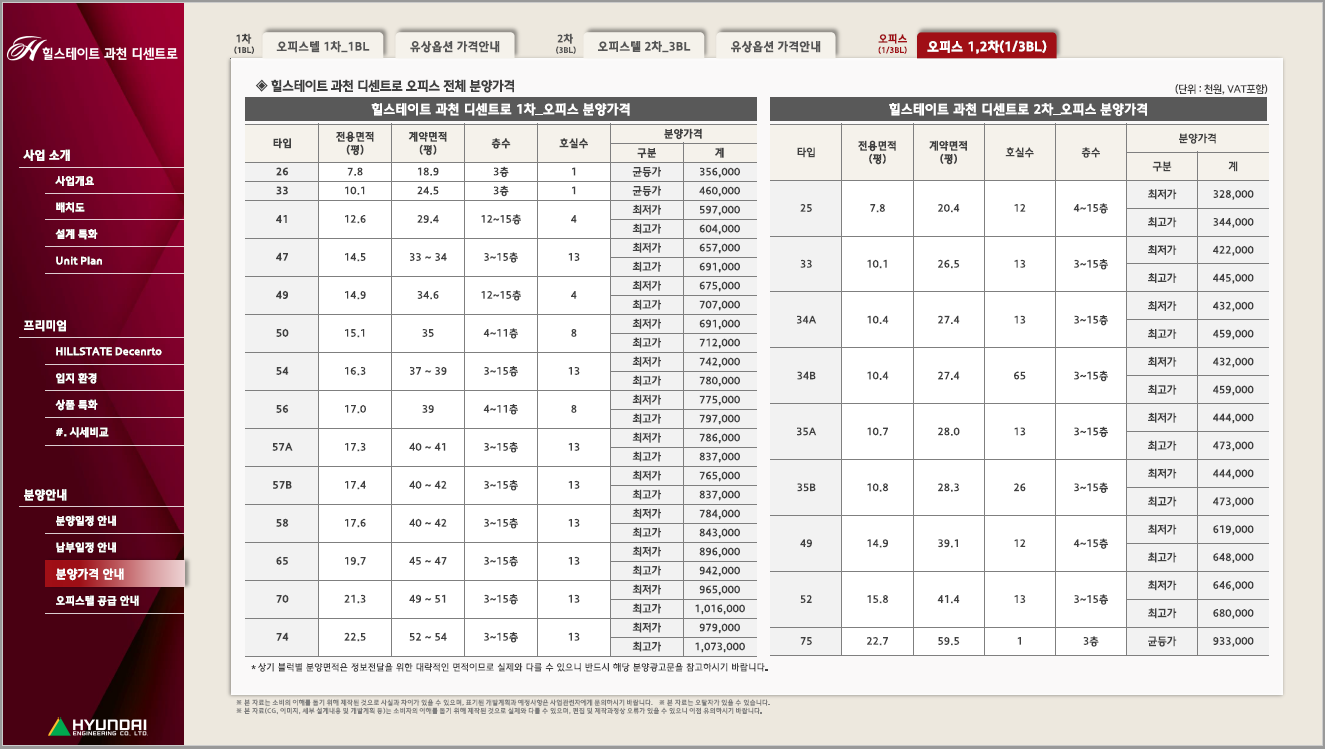
Task: Click type 34B in the 2차 table
Action: [x=806, y=376]
